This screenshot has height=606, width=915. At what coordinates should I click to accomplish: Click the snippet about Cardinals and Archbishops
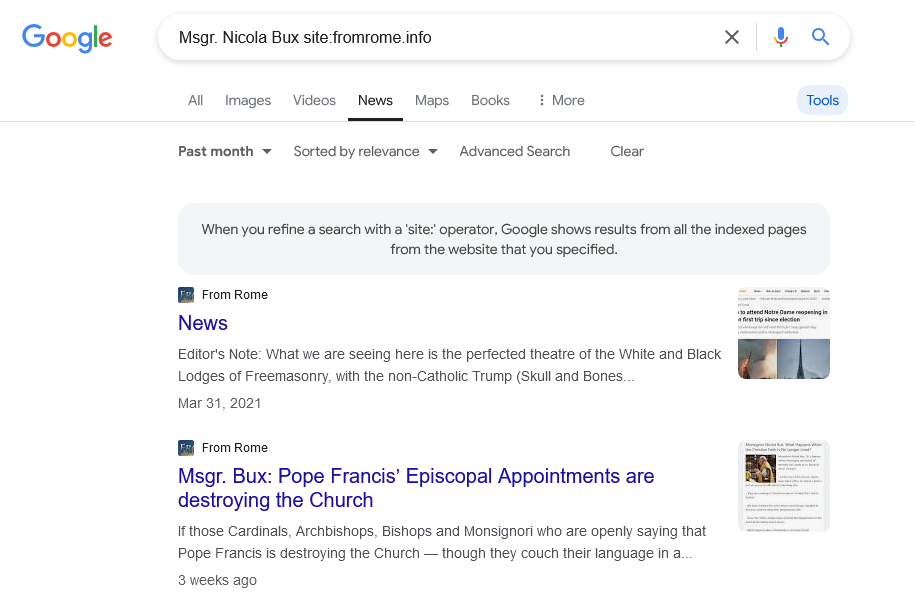click(x=442, y=542)
